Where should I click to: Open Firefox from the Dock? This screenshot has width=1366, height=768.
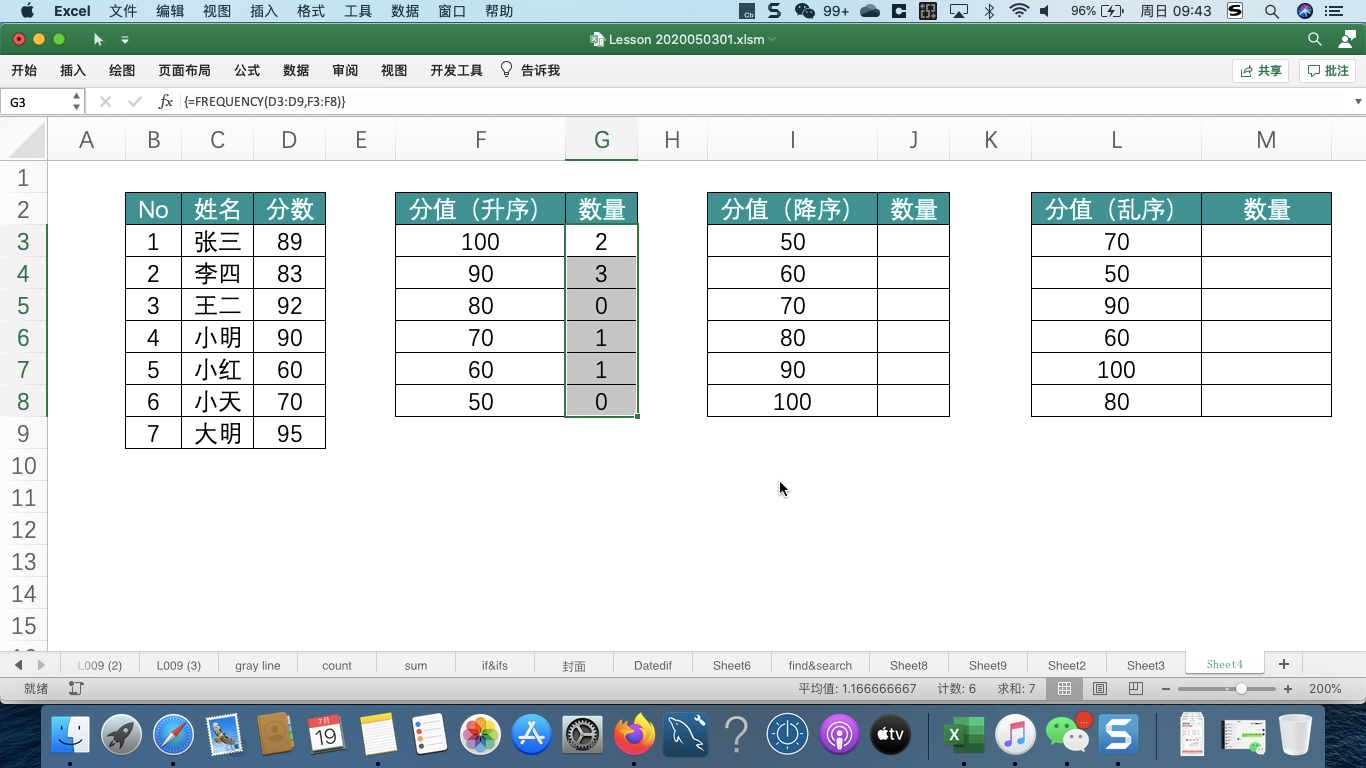coord(634,736)
